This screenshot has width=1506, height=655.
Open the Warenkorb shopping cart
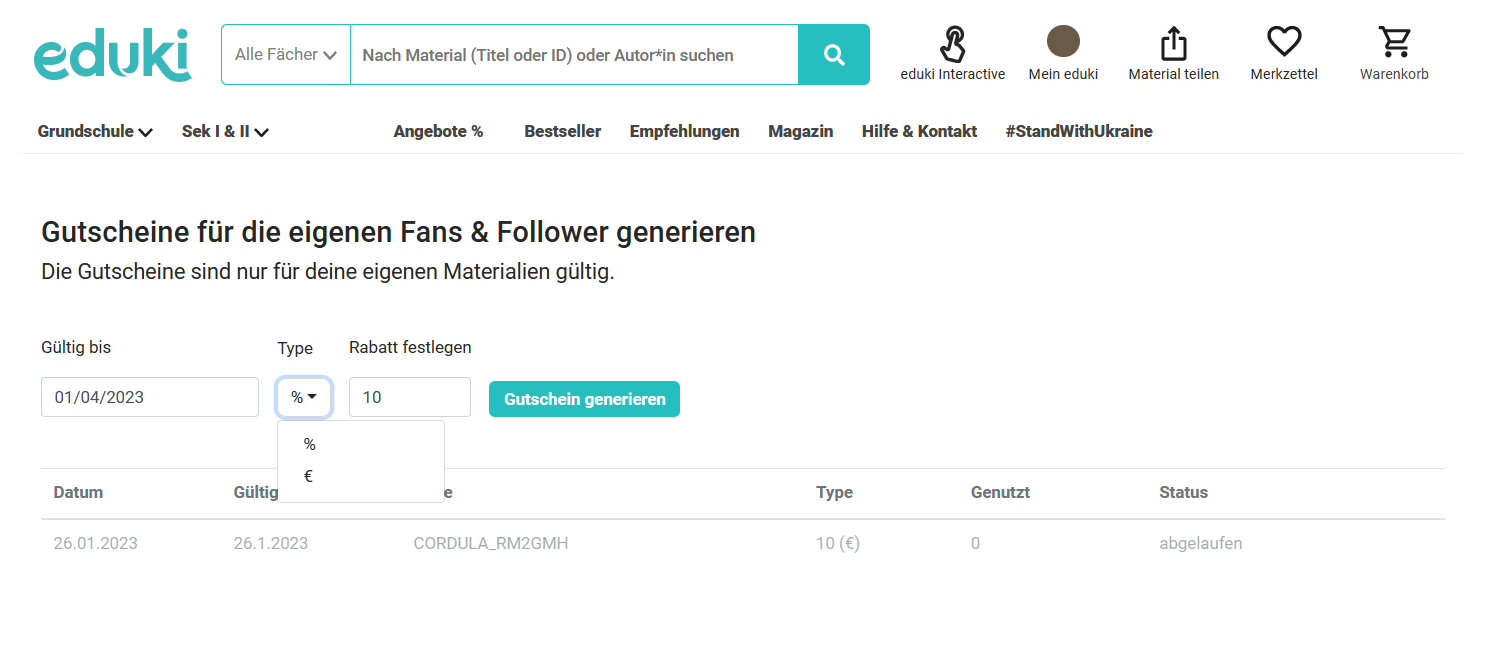tap(1394, 42)
